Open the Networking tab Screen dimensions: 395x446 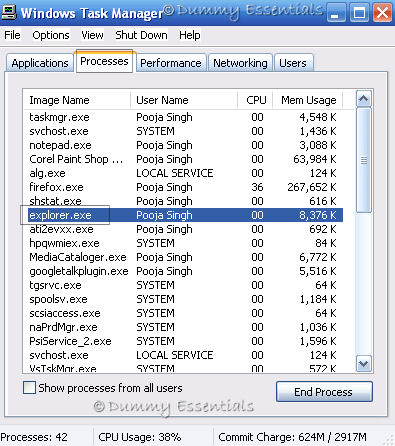coord(240,63)
